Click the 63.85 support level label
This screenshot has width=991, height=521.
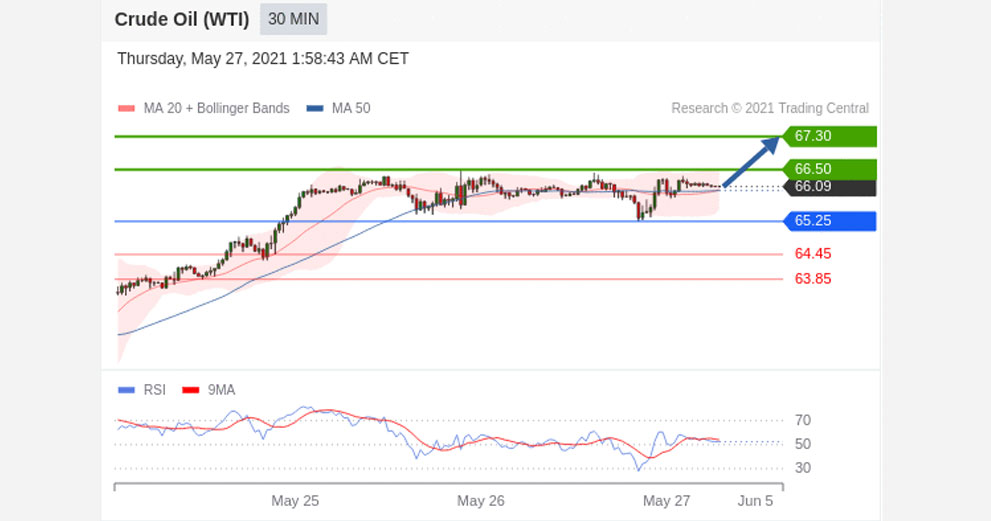[x=813, y=279]
